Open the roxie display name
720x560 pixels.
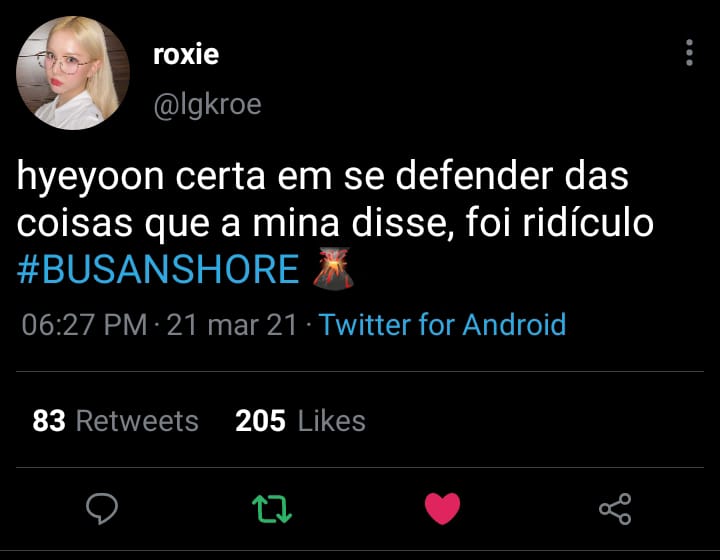coord(186,55)
